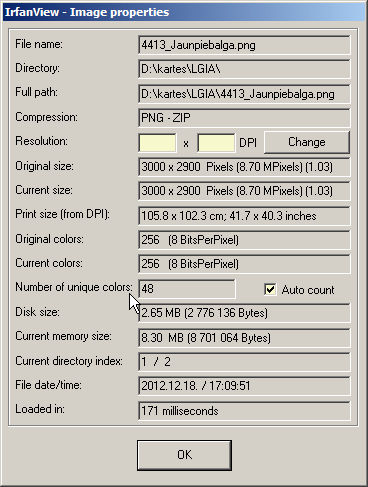The image size is (368, 487).
Task: Click the Compression field showing PNG - ZIP
Action: pos(244,118)
